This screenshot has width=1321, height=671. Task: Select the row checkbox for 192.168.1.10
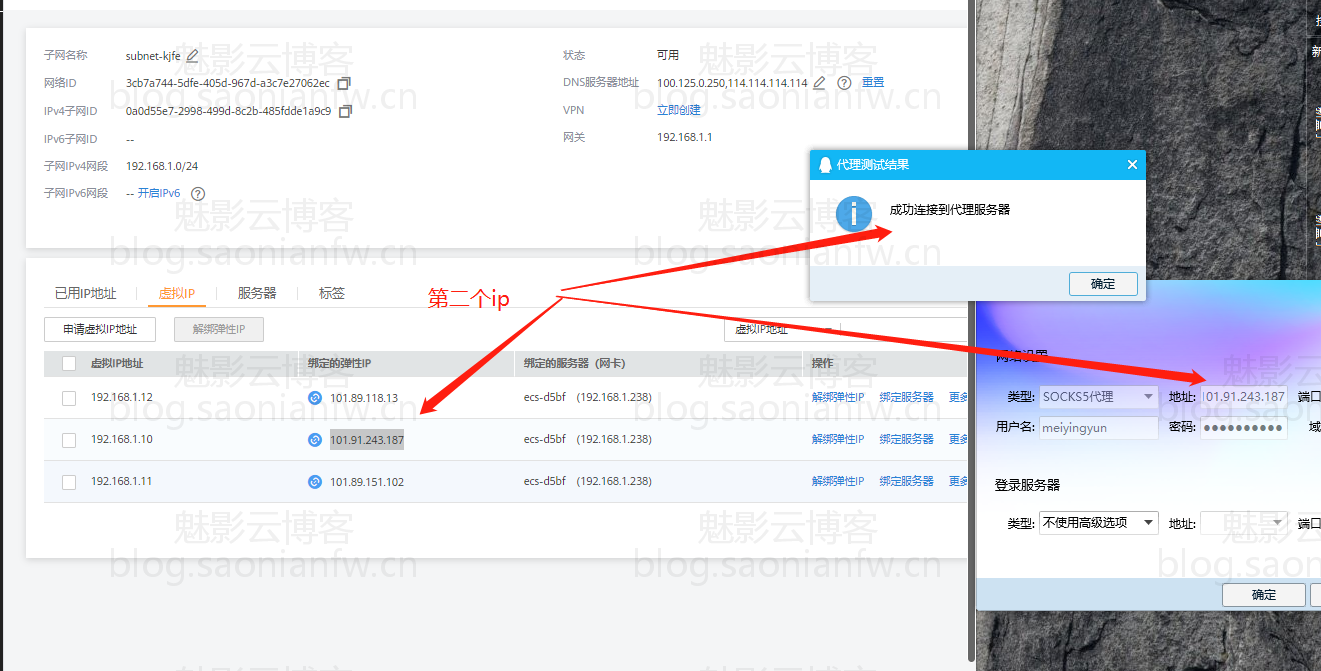pyautogui.click(x=69, y=440)
